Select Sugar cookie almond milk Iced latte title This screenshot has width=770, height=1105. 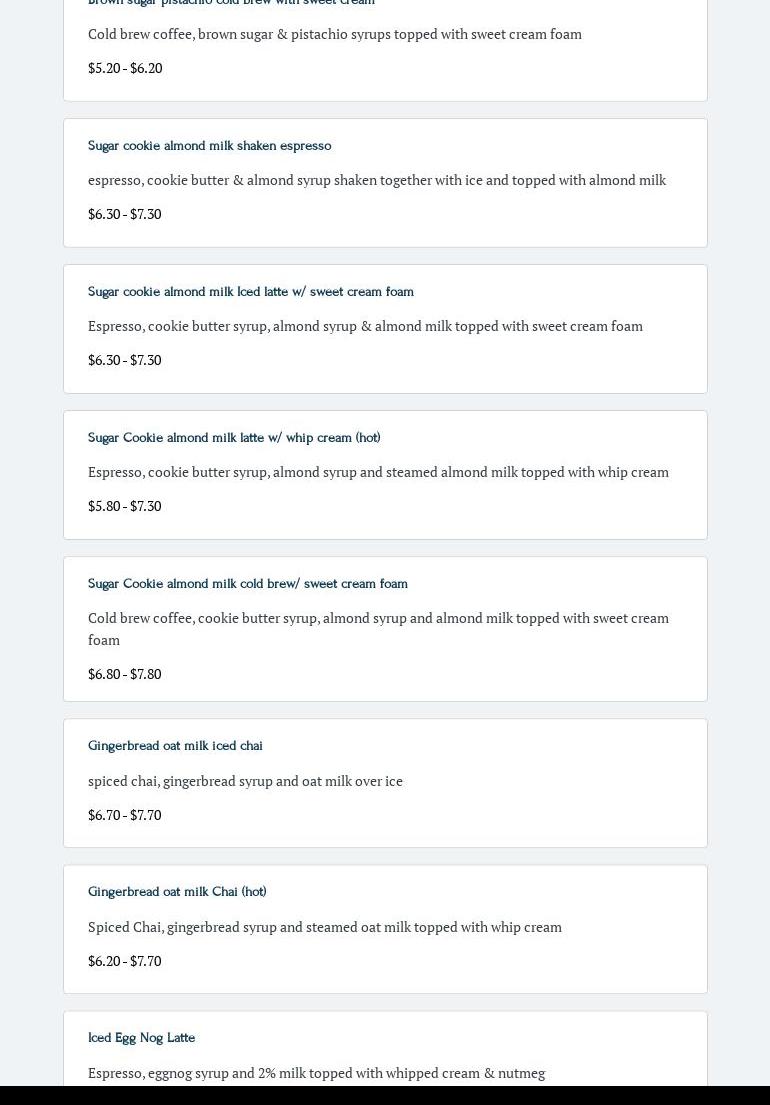(250, 292)
